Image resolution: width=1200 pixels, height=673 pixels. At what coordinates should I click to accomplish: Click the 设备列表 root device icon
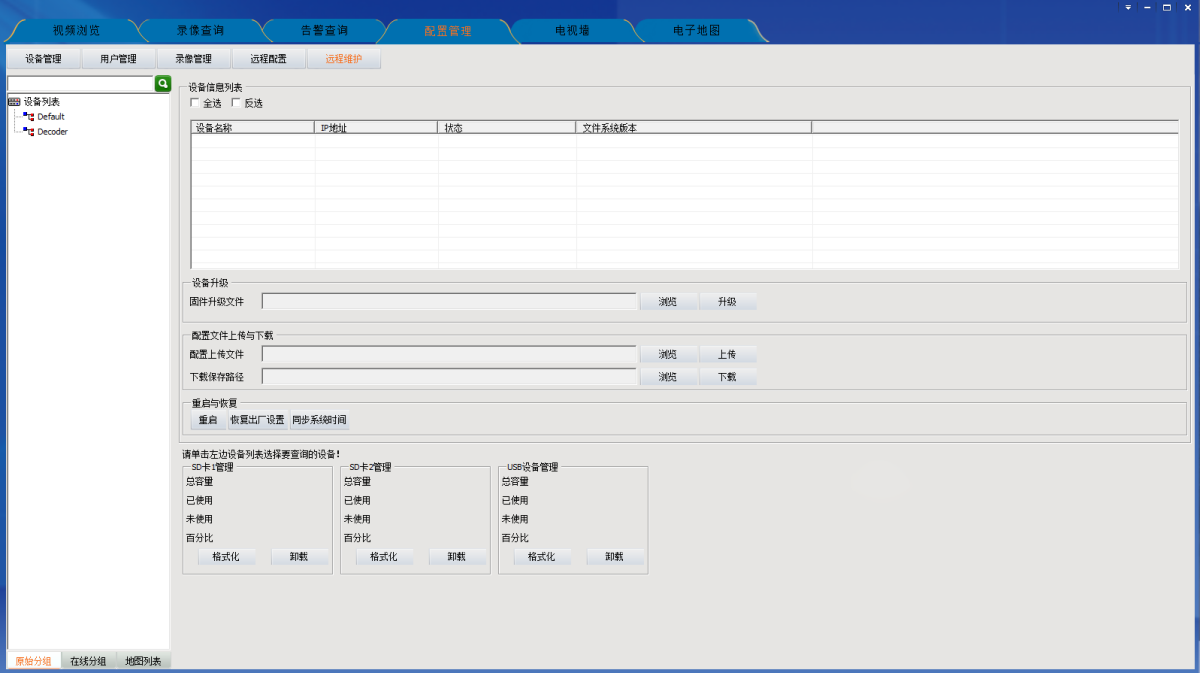pyautogui.click(x=14, y=102)
